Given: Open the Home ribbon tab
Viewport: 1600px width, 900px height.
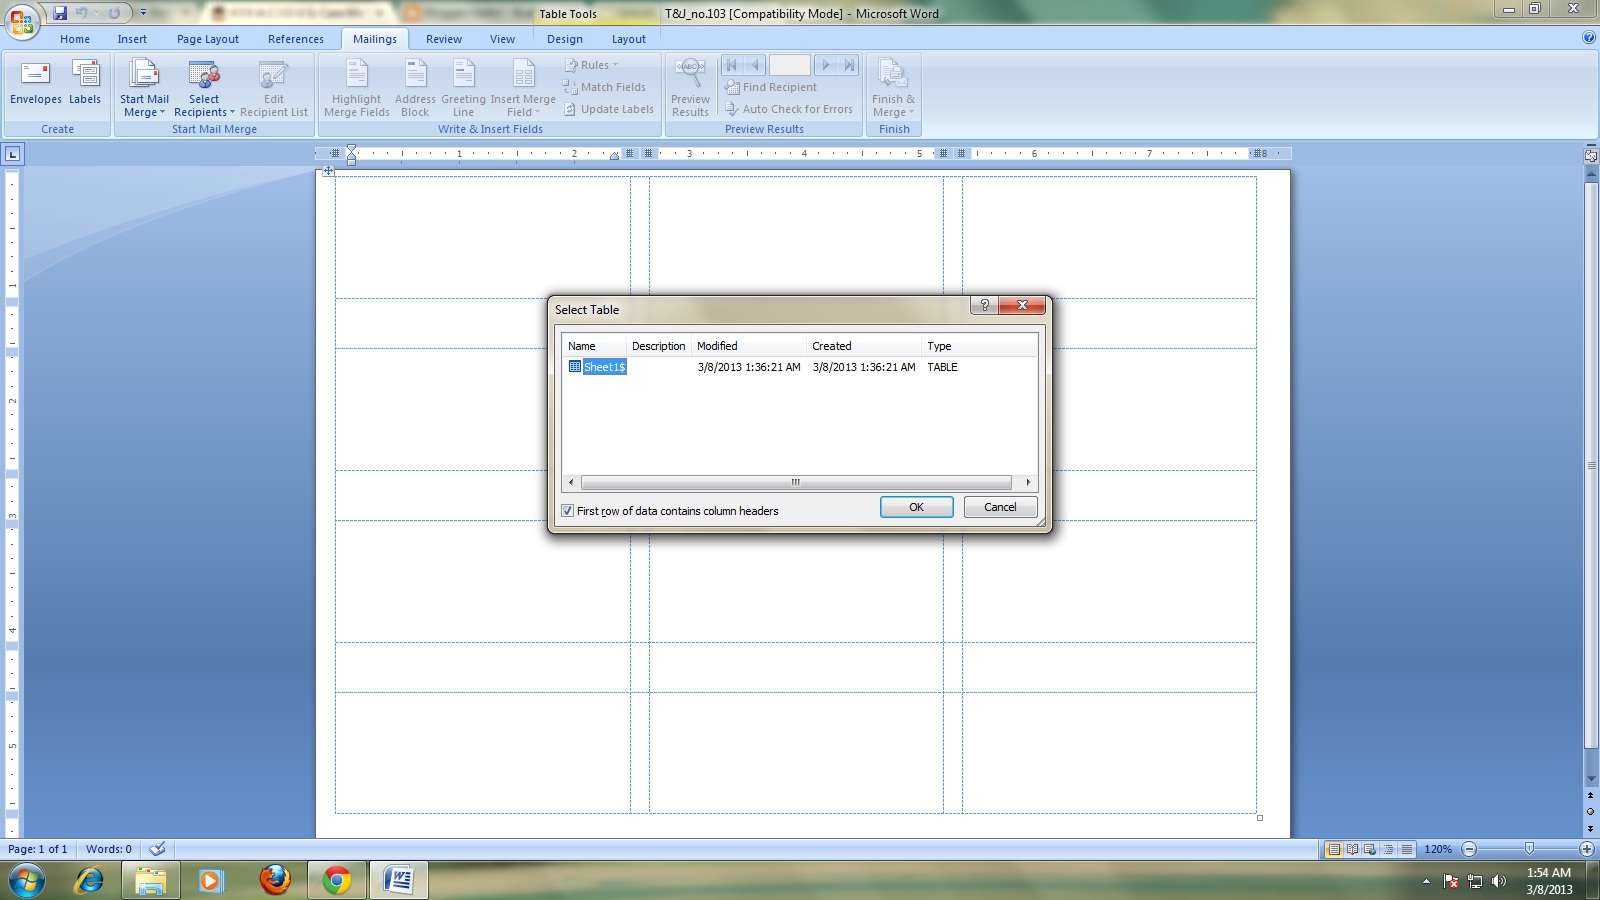Looking at the screenshot, I should pos(75,39).
